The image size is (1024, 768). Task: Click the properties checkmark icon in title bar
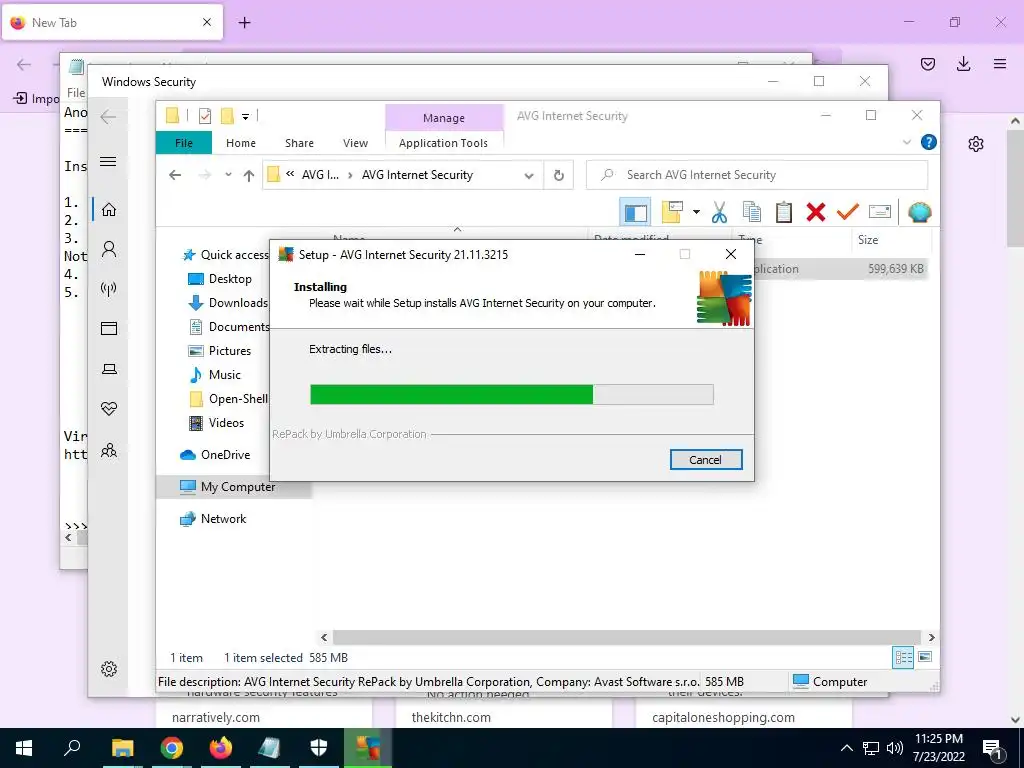point(205,116)
